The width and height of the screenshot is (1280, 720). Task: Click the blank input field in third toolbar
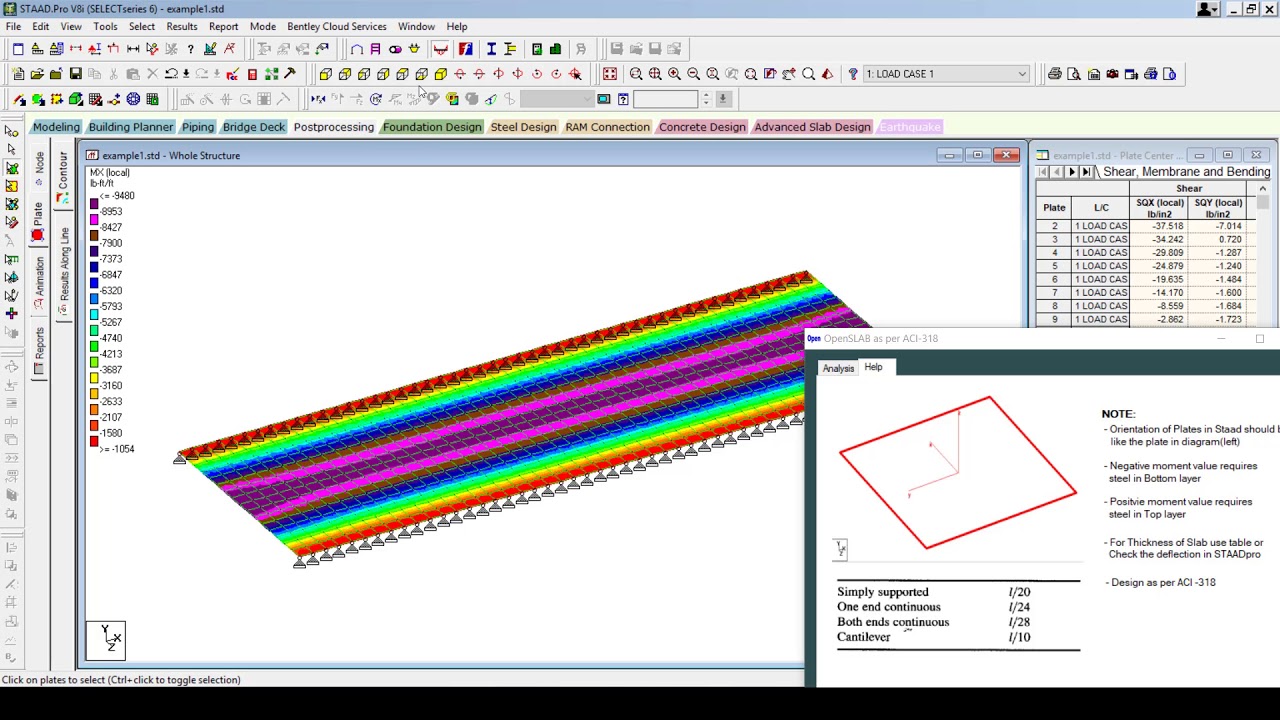pyautogui.click(x=665, y=99)
